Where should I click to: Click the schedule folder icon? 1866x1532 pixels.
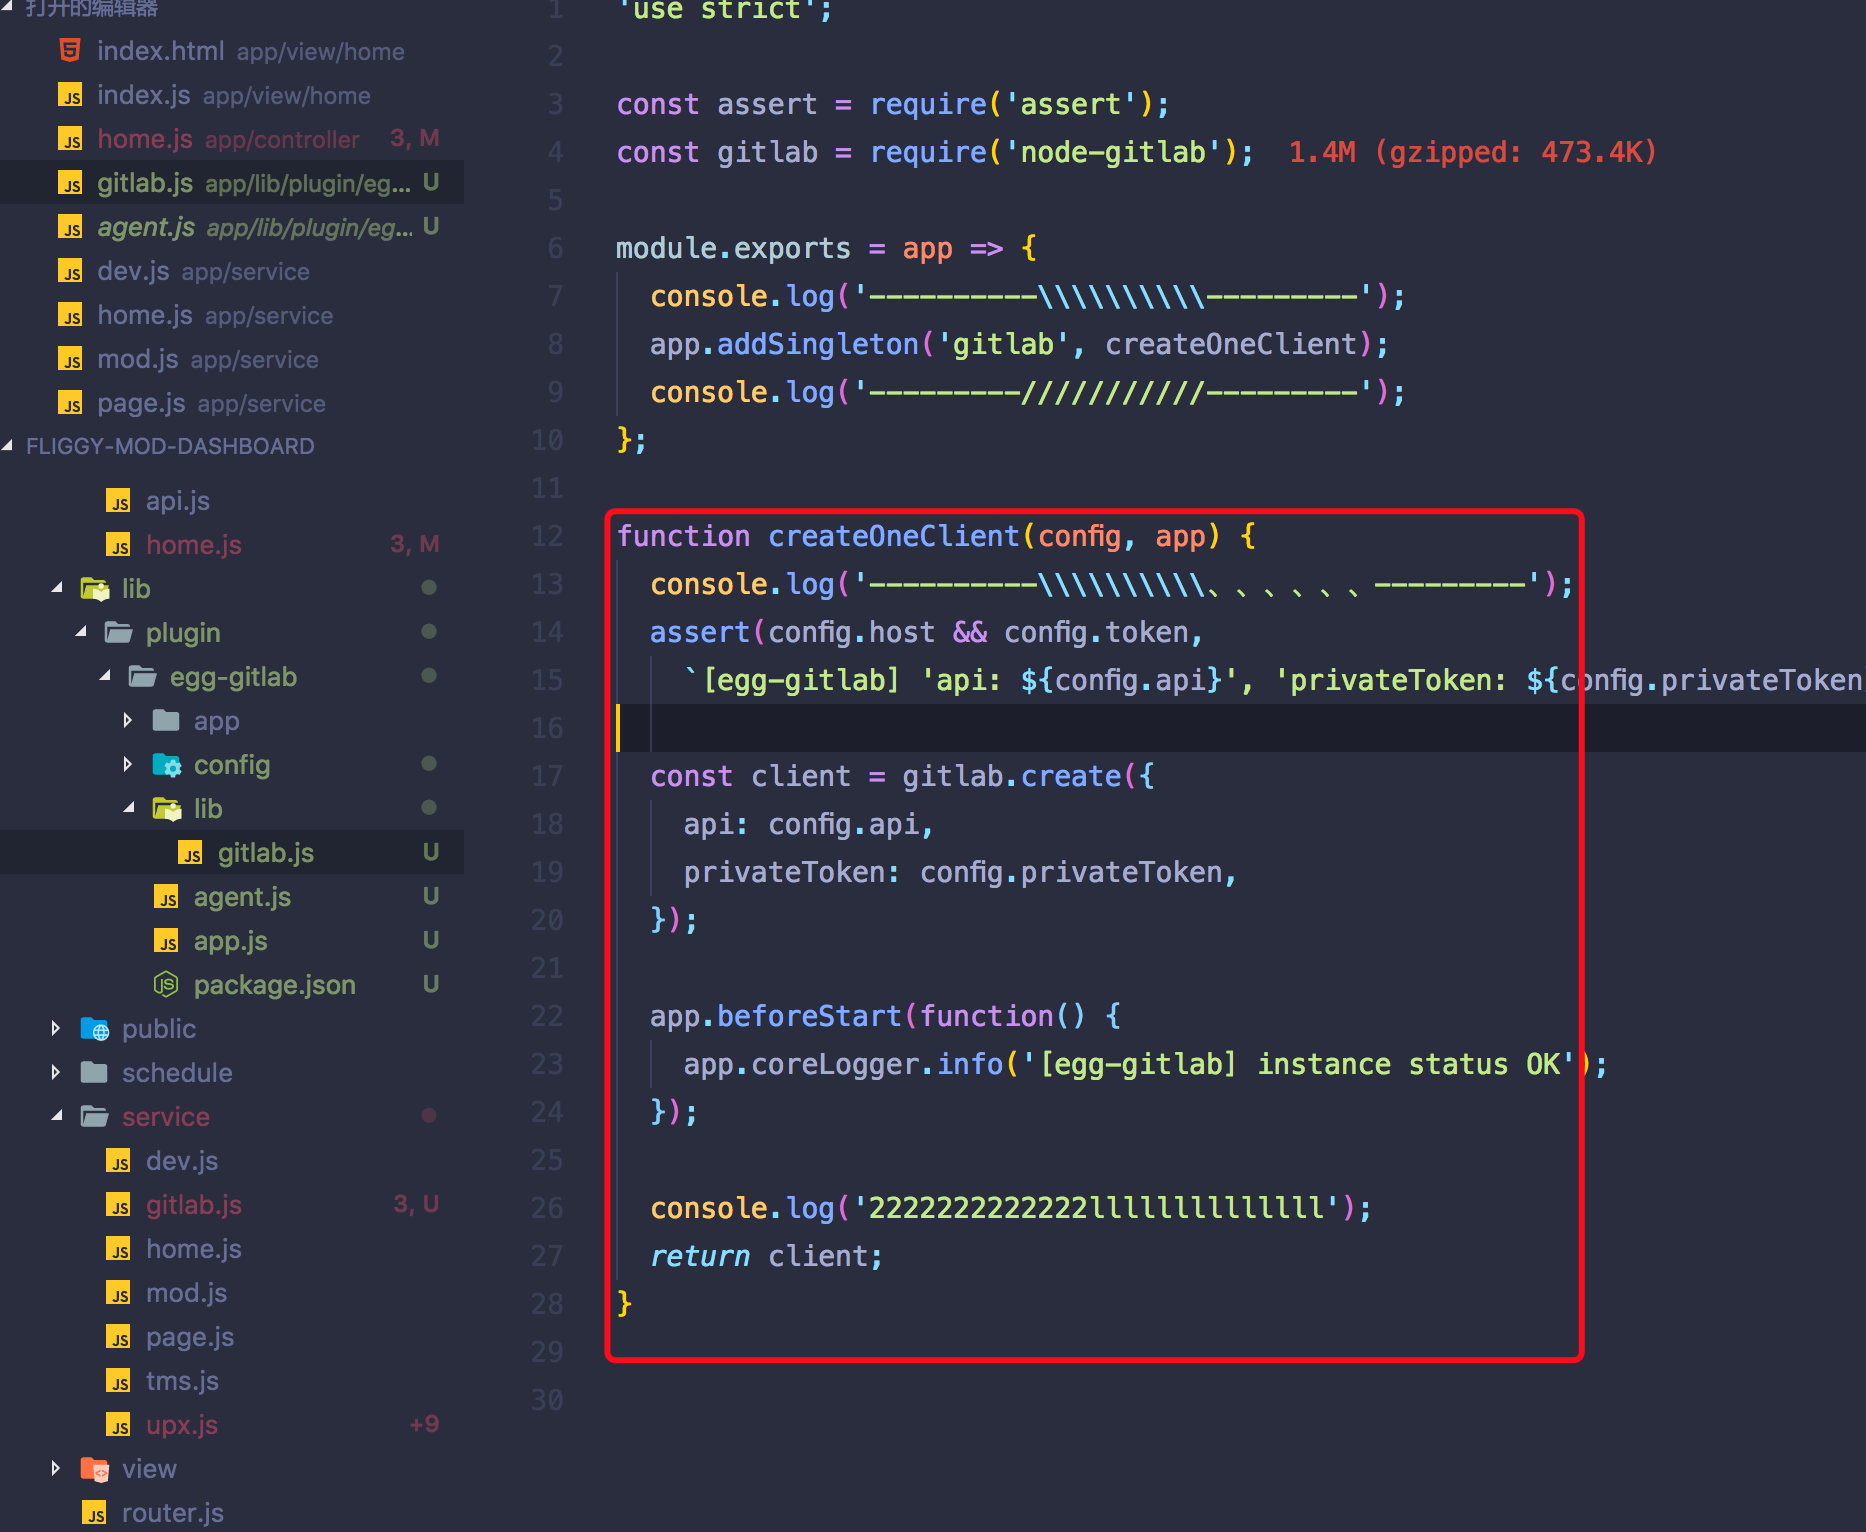pyautogui.click(x=95, y=1073)
